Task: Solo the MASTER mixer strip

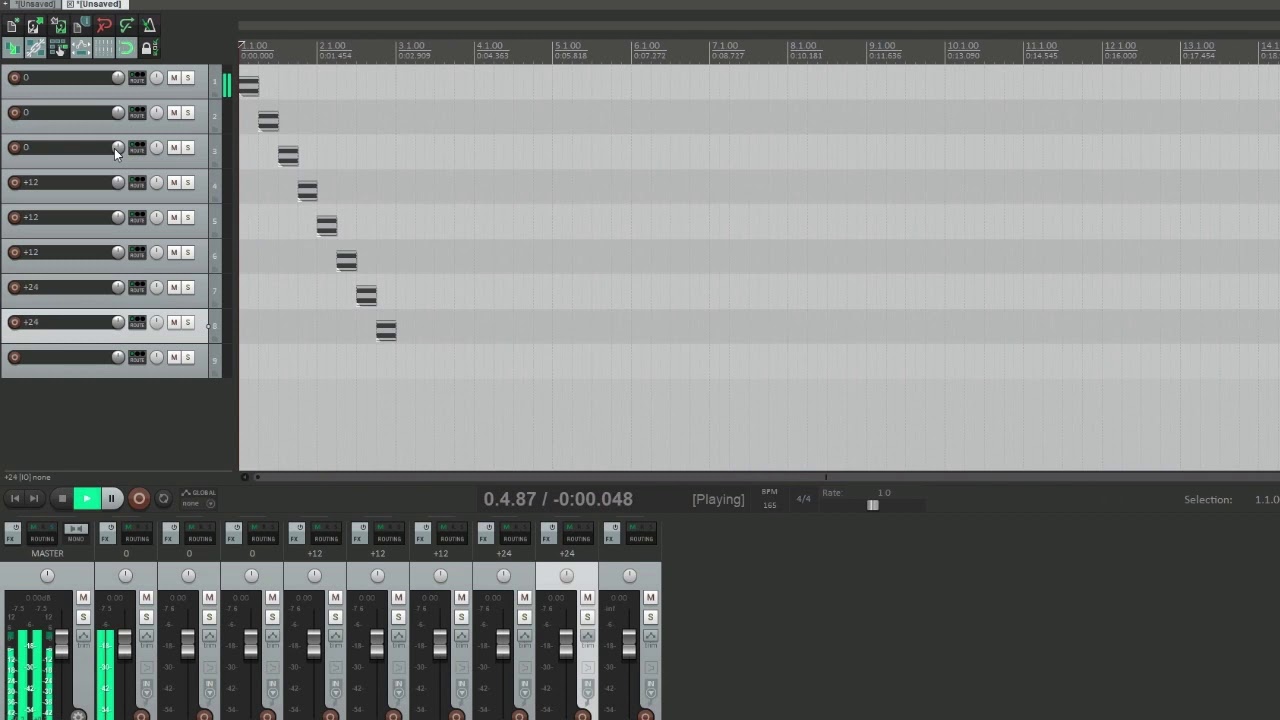Action: point(83,617)
